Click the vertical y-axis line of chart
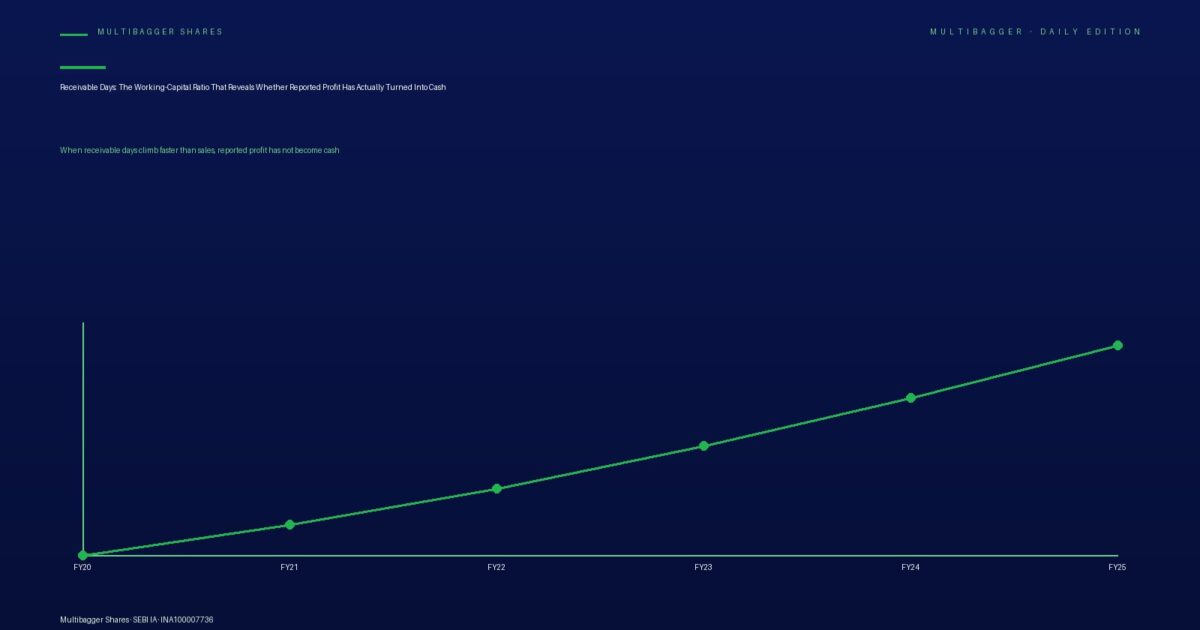 (83, 439)
